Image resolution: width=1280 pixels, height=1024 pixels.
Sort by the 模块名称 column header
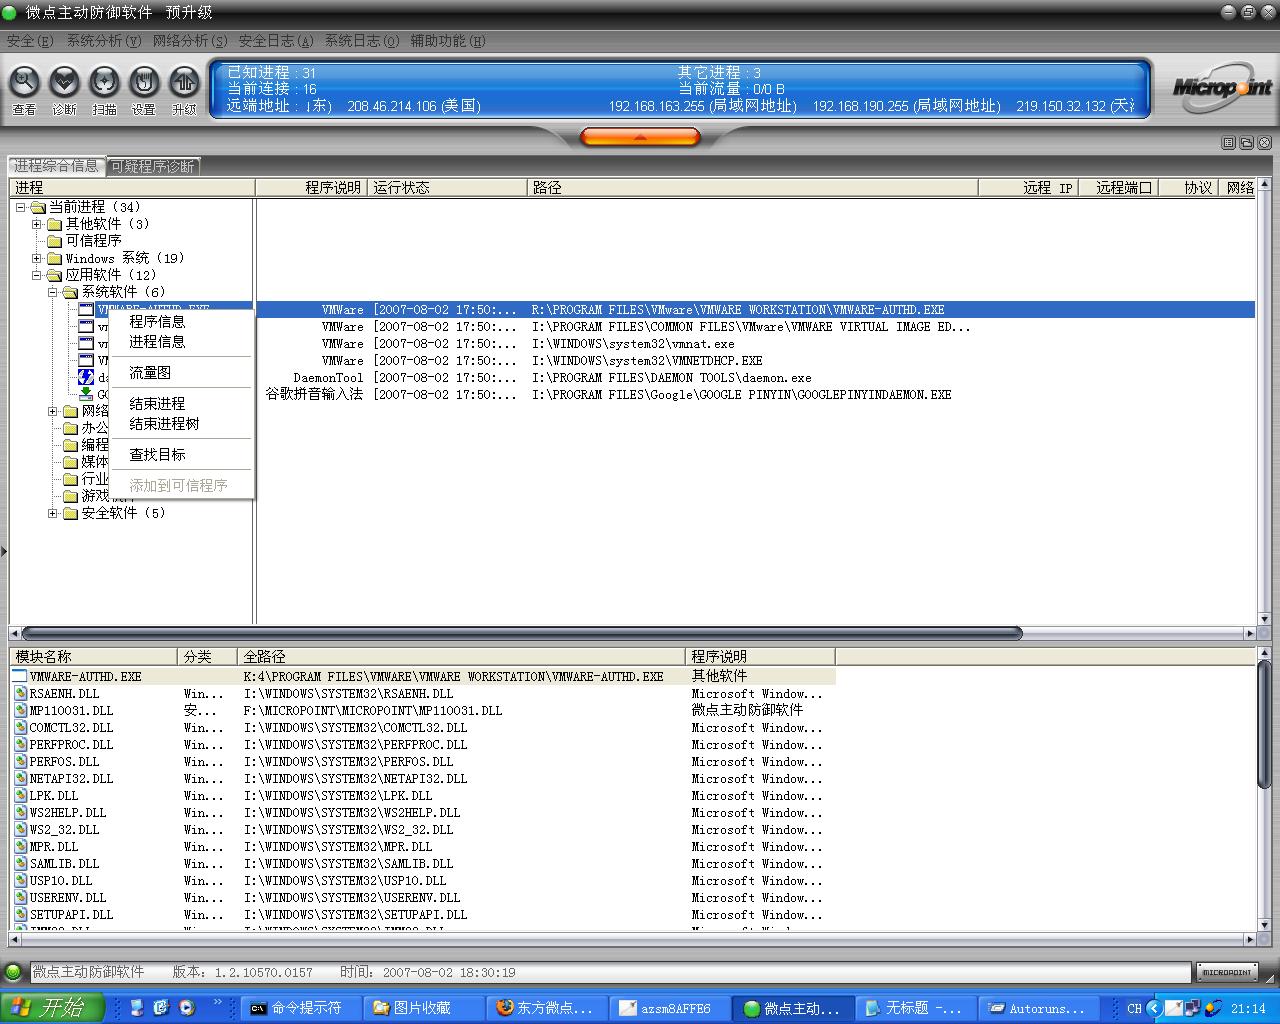(94, 656)
